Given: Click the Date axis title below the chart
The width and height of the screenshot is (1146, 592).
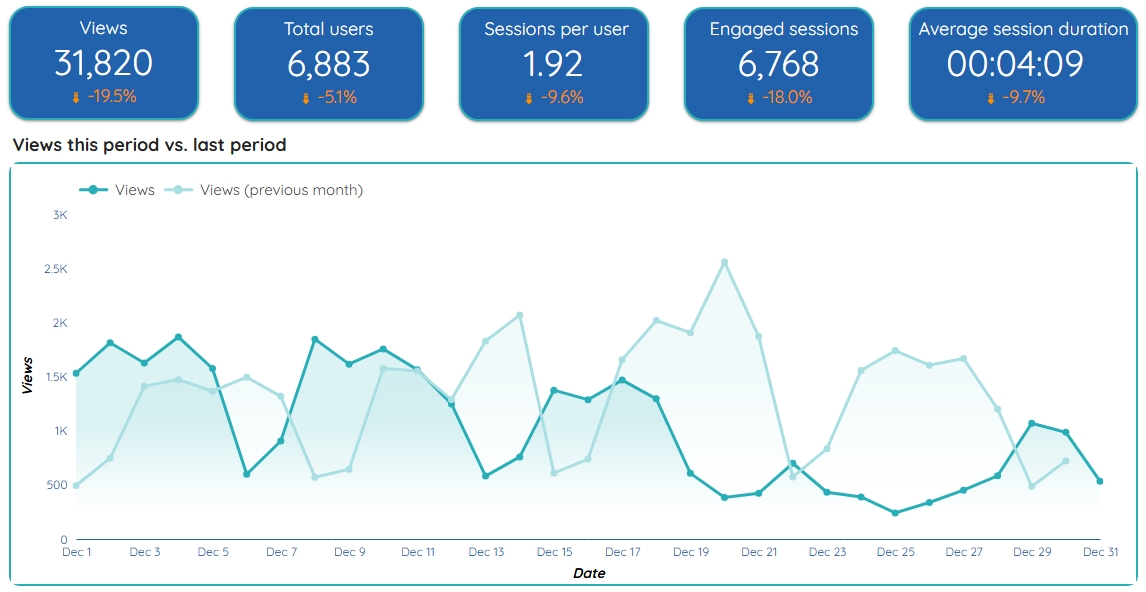Looking at the screenshot, I should (x=588, y=574).
